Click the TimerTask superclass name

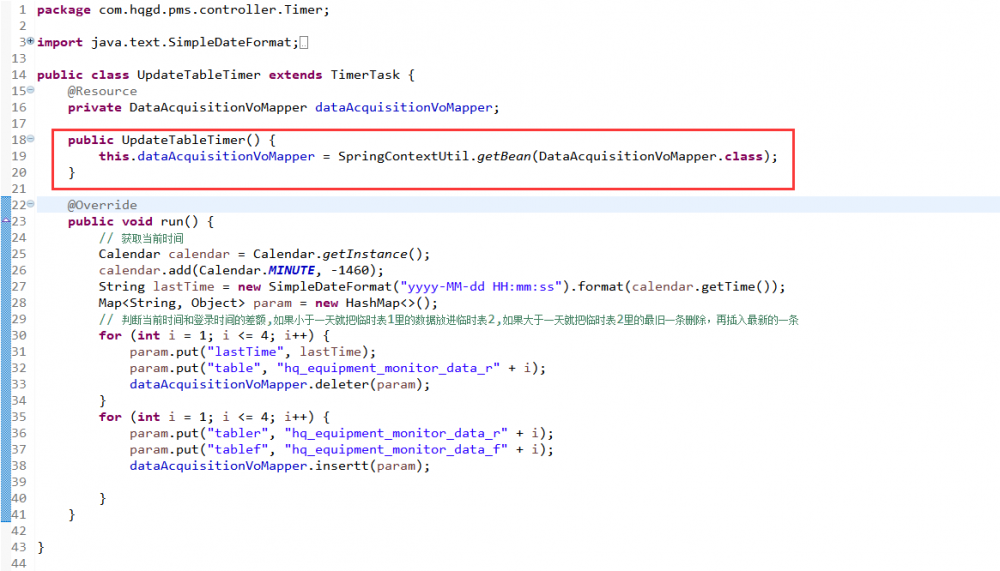click(365, 75)
